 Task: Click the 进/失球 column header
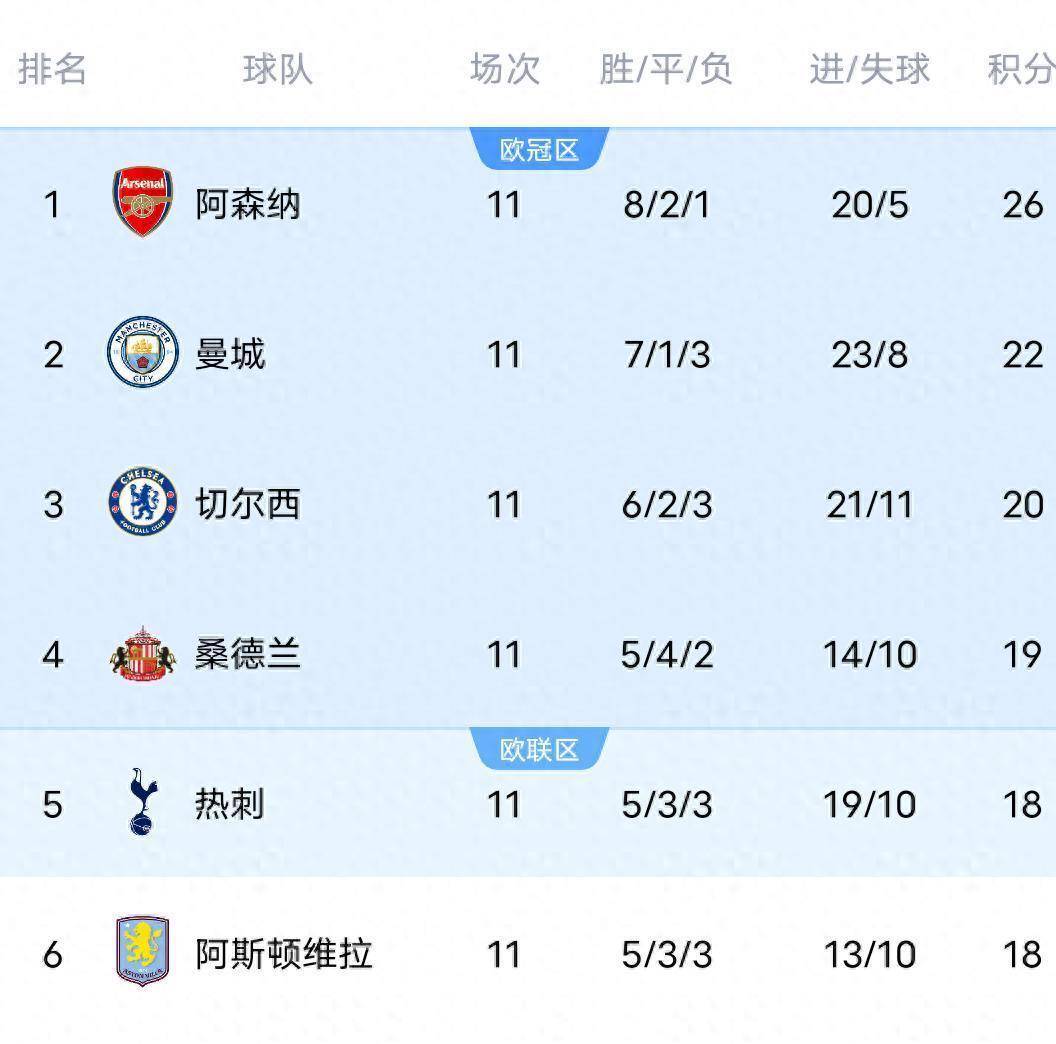click(x=869, y=69)
